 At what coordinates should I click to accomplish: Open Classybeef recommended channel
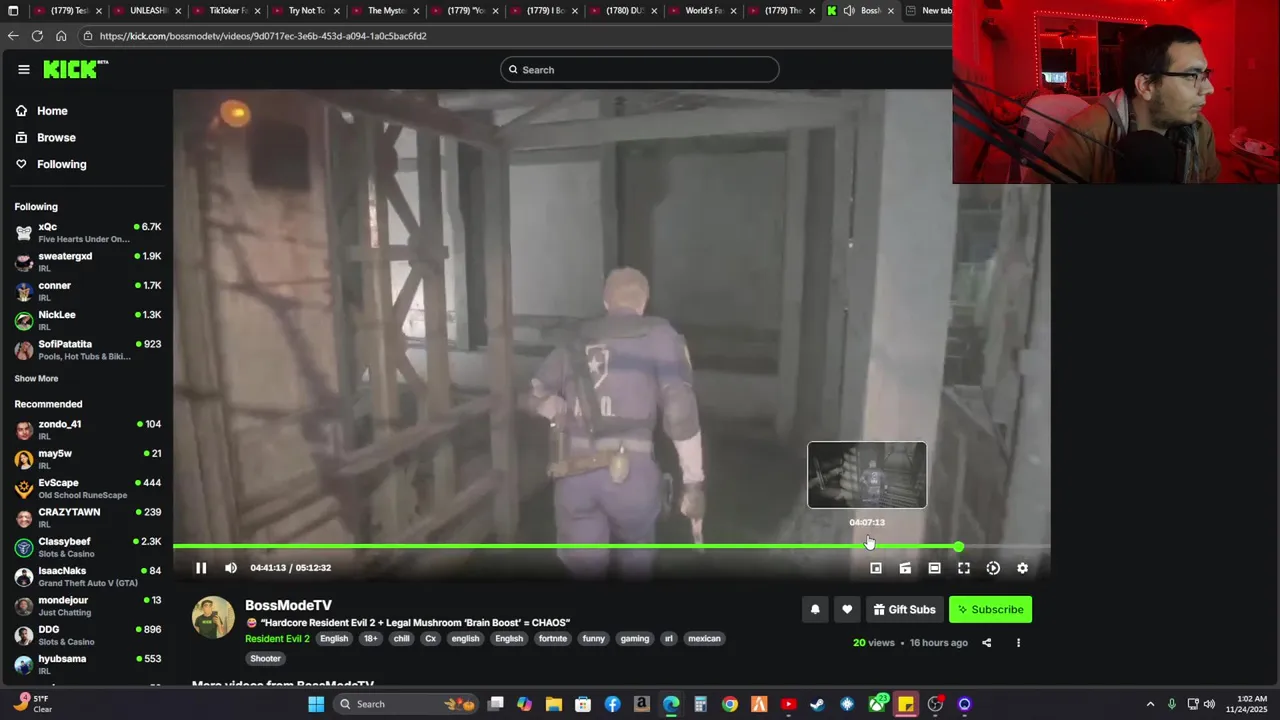coord(88,548)
